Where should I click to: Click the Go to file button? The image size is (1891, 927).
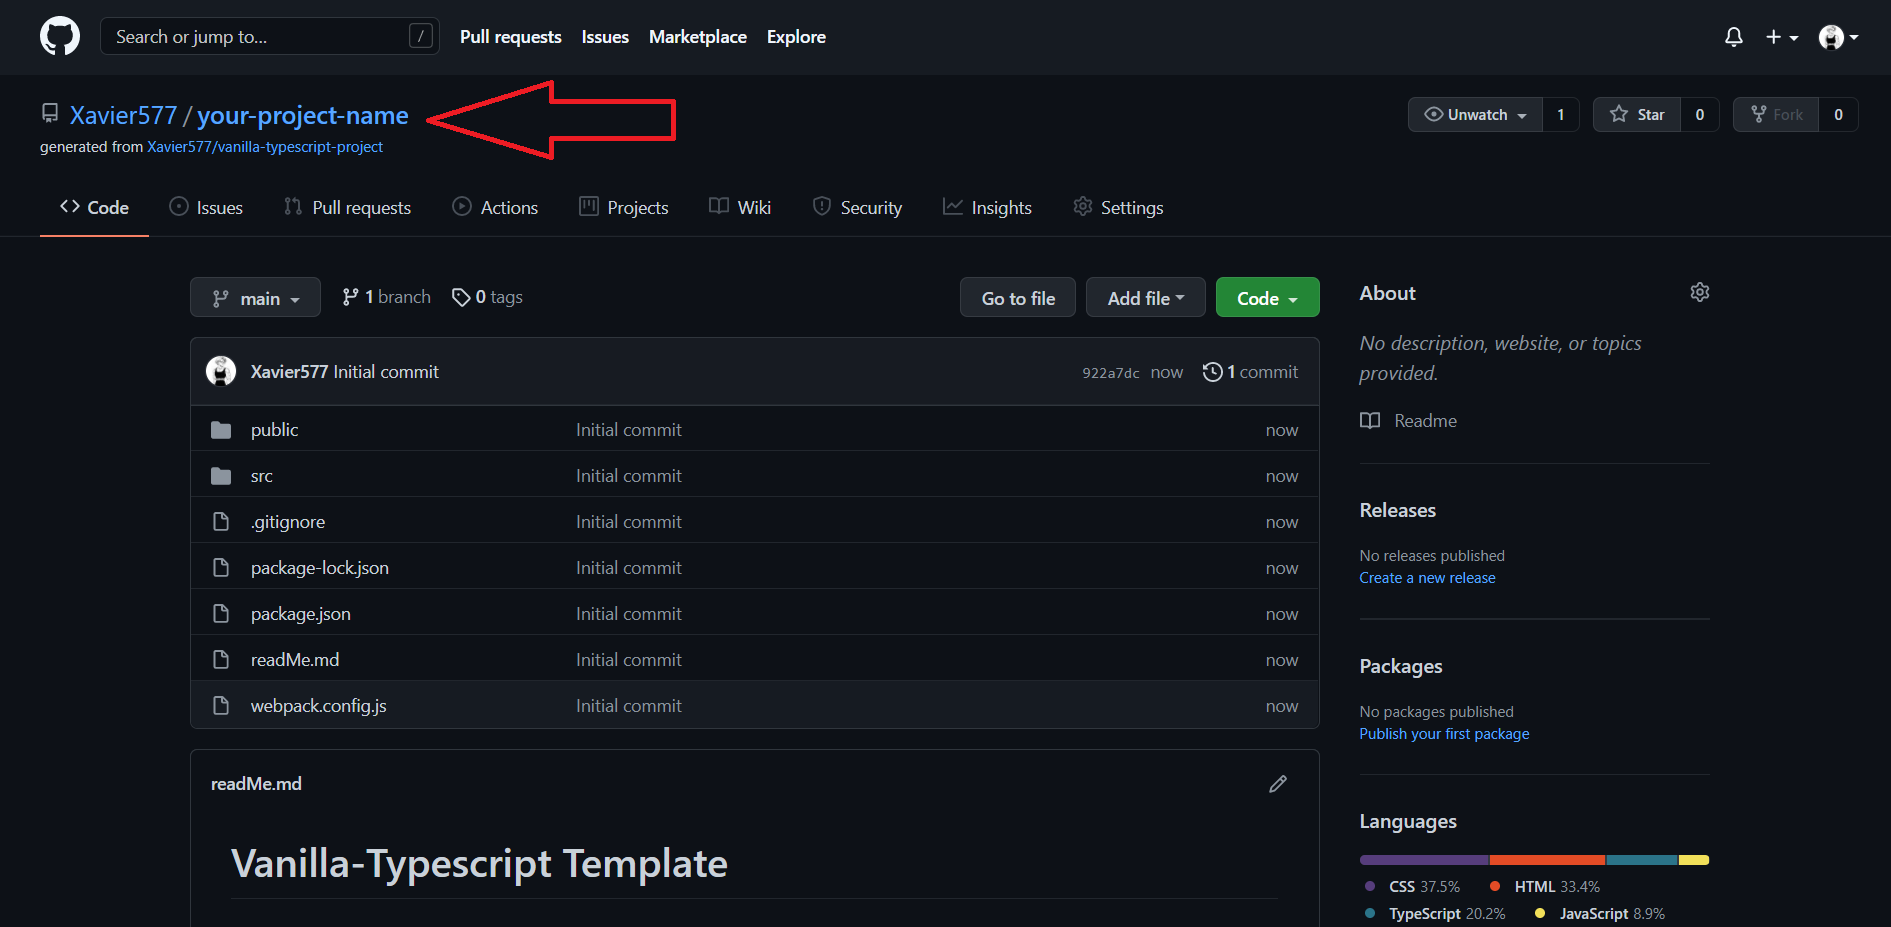coord(1018,297)
